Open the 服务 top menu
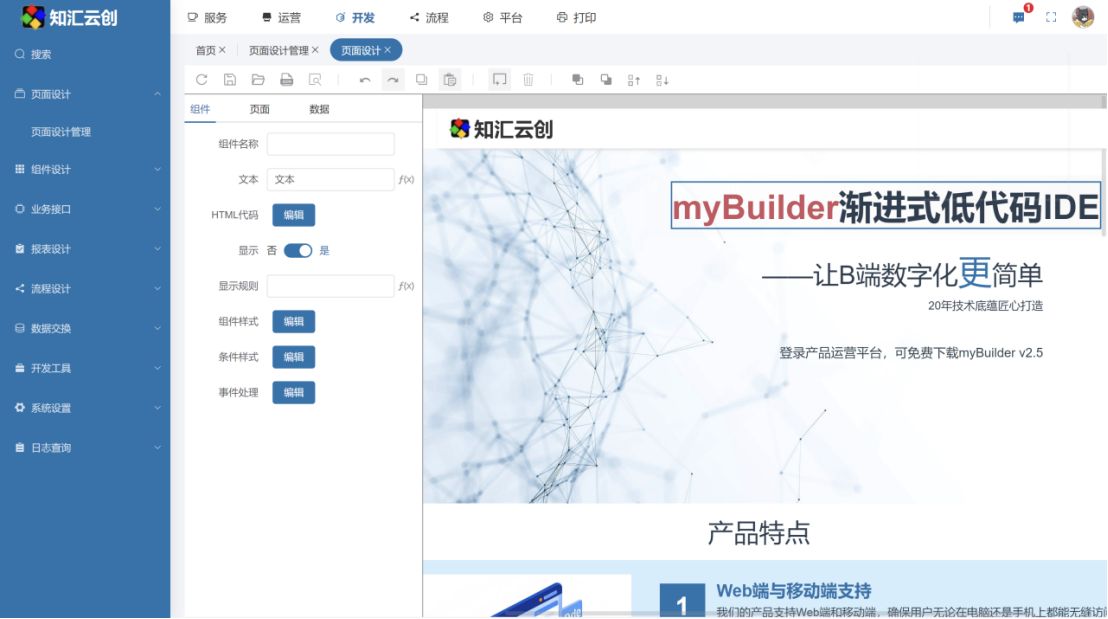Image resolution: width=1108 pixels, height=619 pixels. pos(207,18)
